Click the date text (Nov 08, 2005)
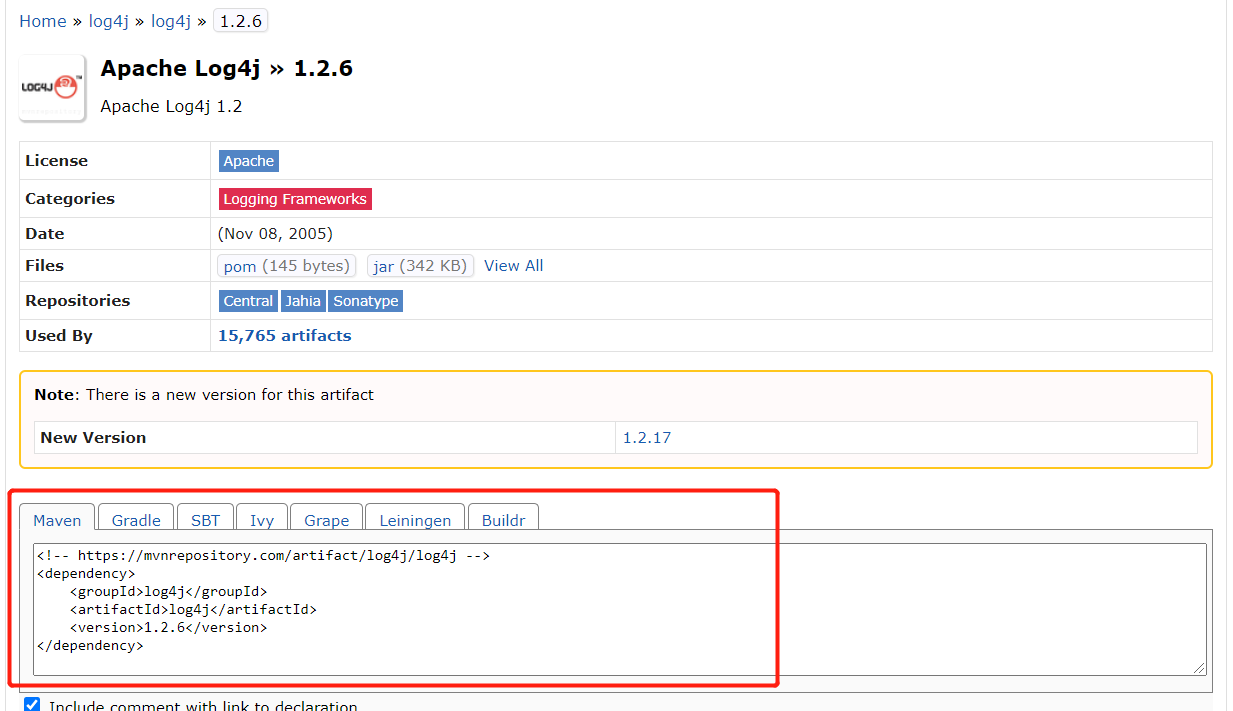Screen dimensions: 1233x711 tap(275, 234)
